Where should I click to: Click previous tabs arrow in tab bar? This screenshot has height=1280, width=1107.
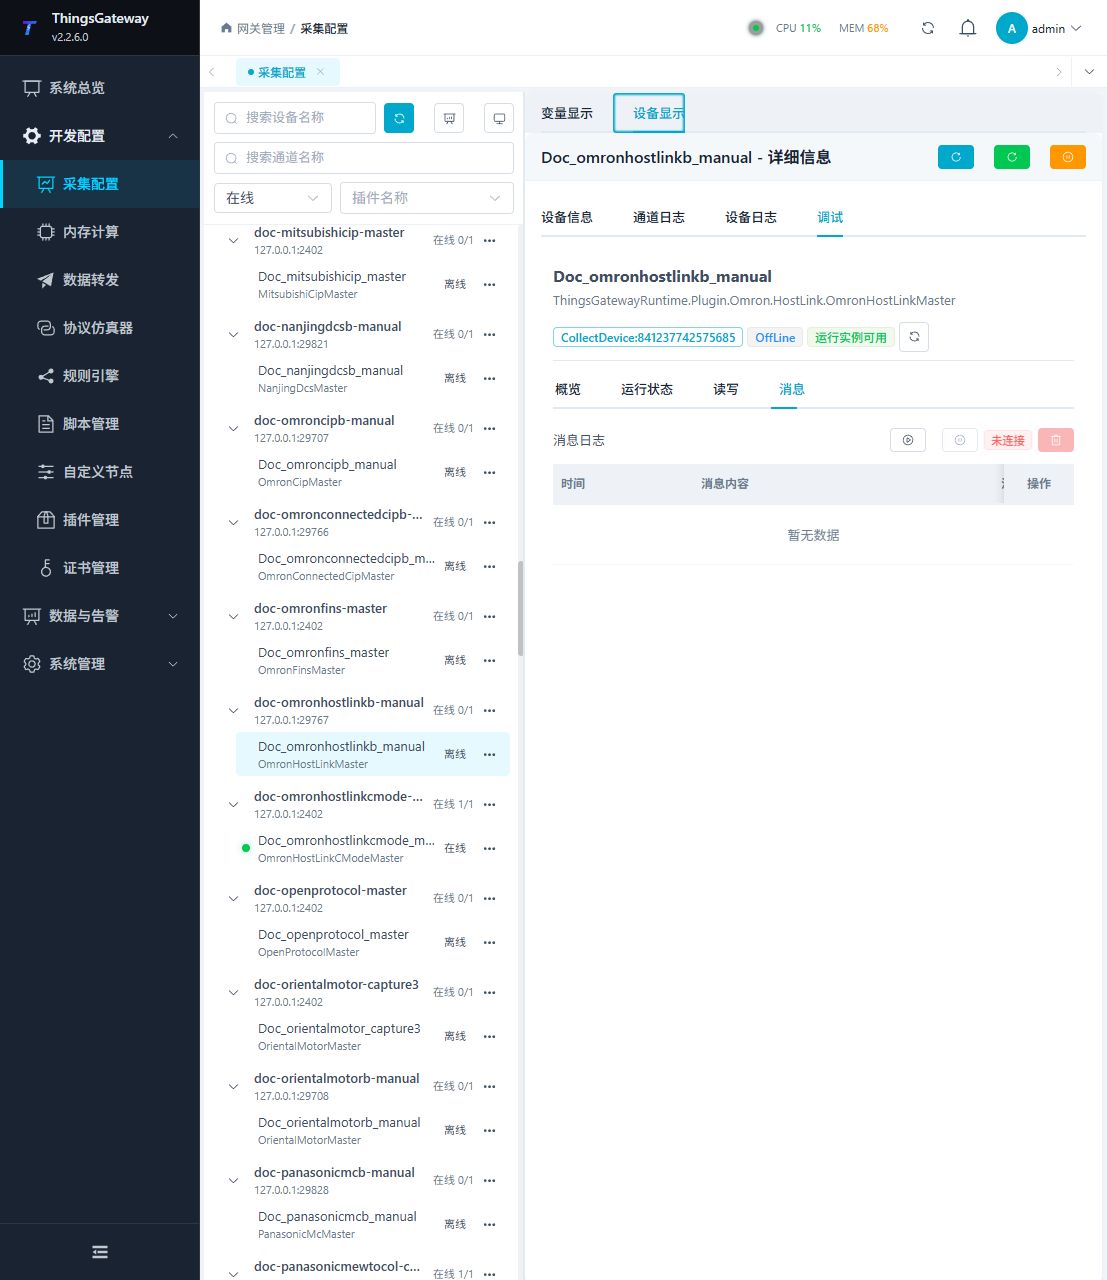click(212, 72)
